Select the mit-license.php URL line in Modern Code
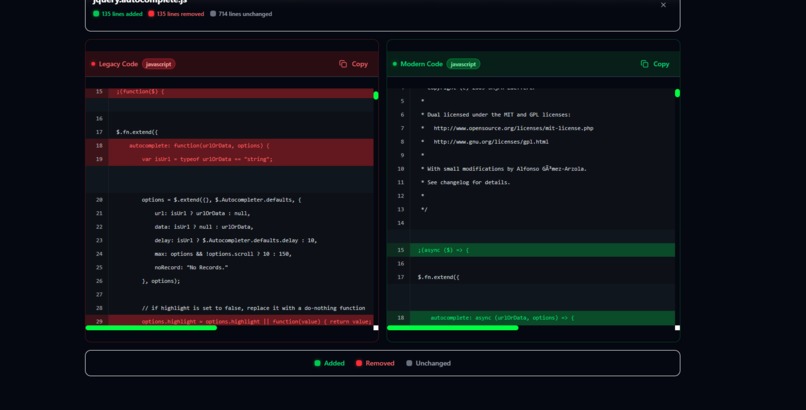This screenshot has width=806, height=410. tap(530, 128)
